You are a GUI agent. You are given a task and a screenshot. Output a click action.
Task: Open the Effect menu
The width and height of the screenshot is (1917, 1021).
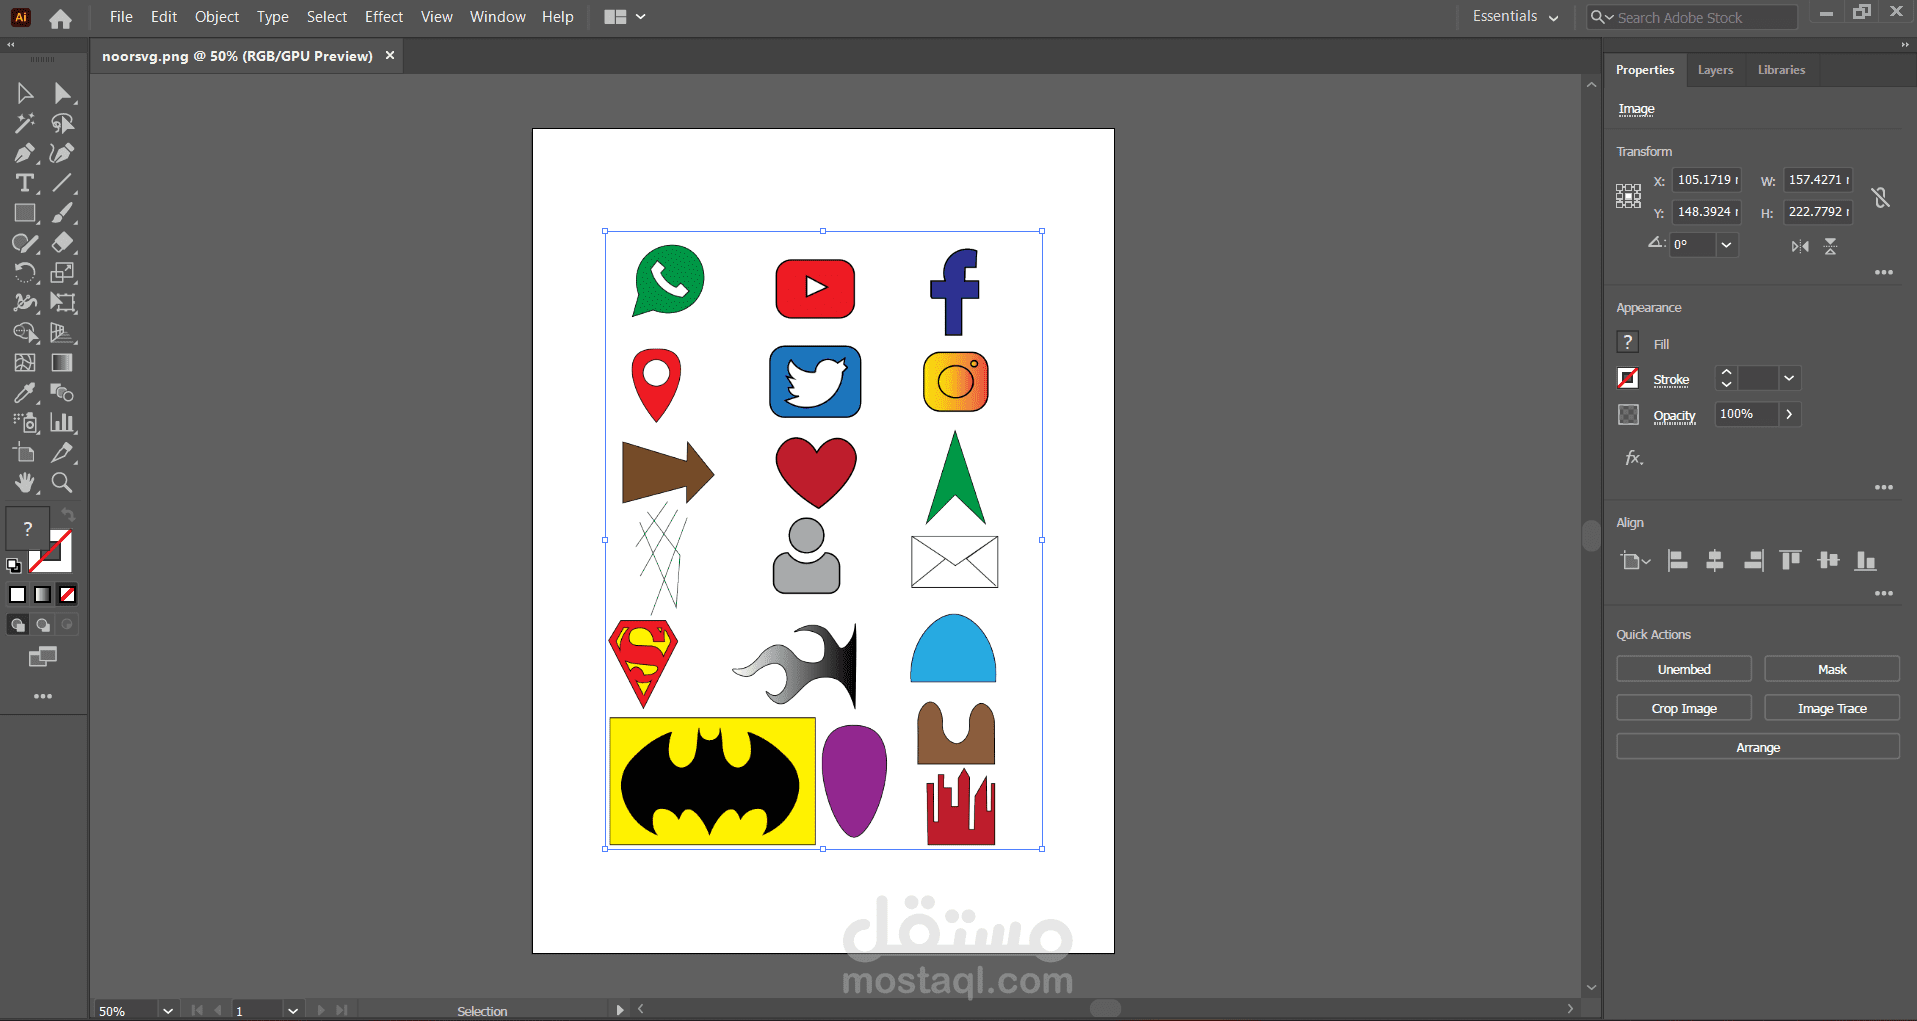point(384,17)
